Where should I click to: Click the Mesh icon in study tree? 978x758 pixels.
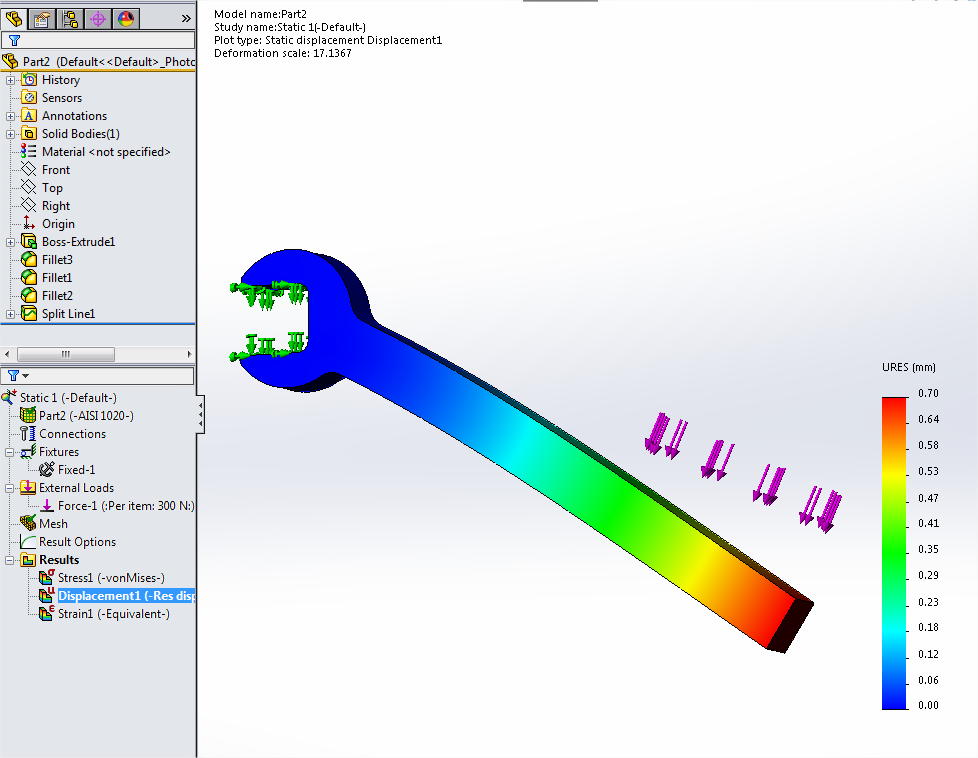(28, 524)
